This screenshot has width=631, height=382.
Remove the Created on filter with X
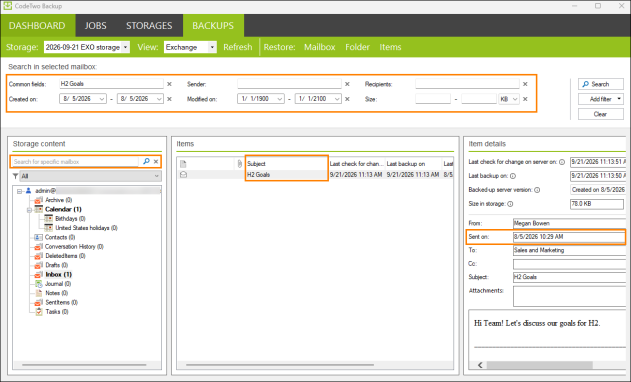[169, 99]
